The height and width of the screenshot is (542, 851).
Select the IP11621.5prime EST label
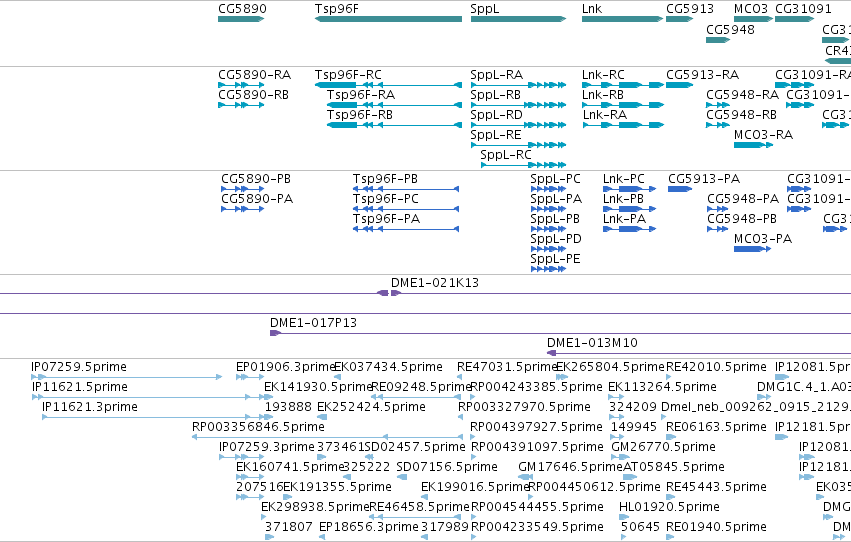coord(80,387)
